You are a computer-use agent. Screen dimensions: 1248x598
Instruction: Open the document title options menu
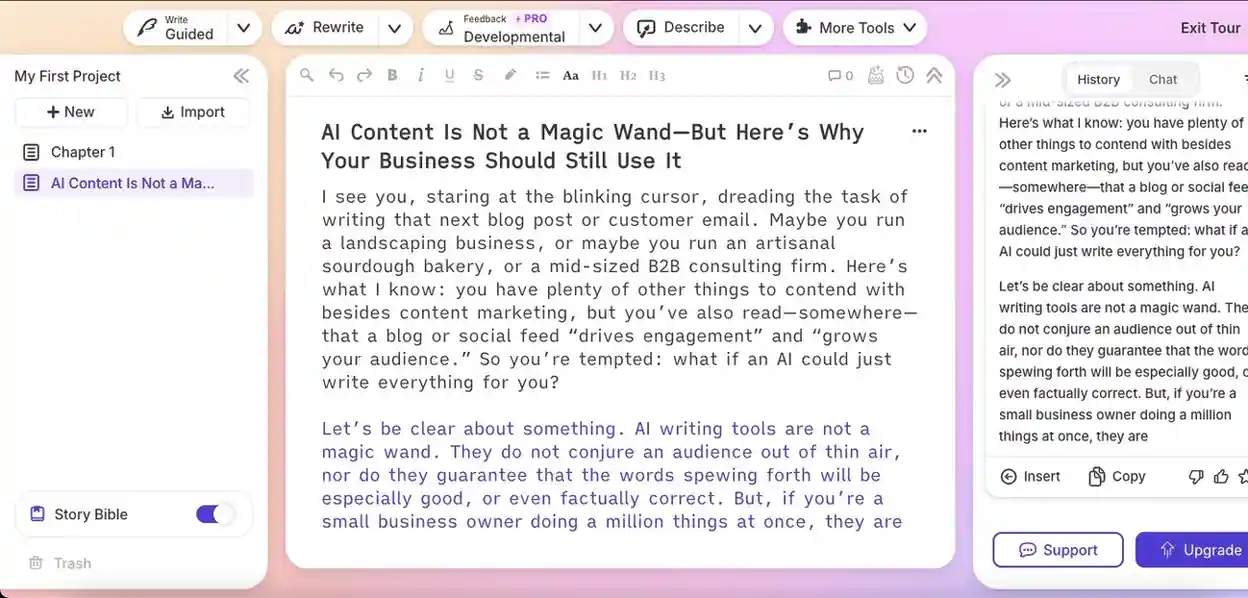tap(919, 131)
